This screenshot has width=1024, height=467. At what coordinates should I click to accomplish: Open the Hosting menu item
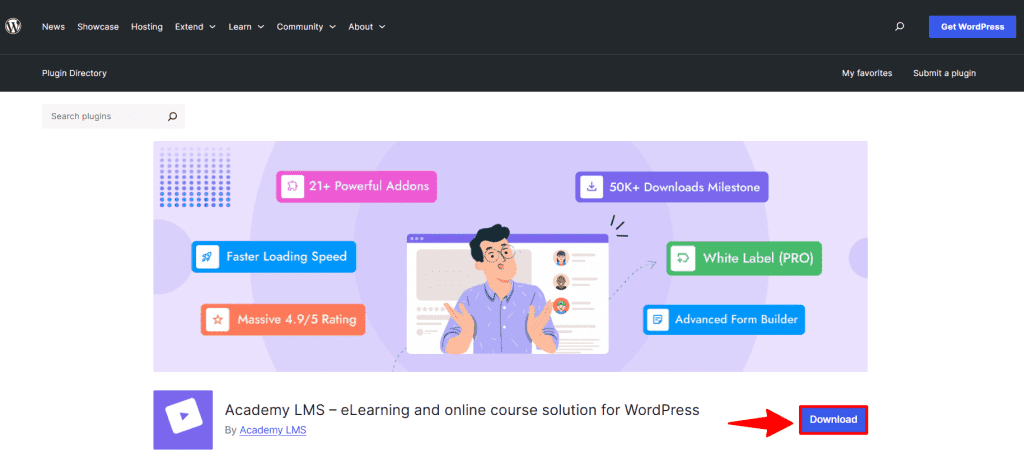[147, 27]
